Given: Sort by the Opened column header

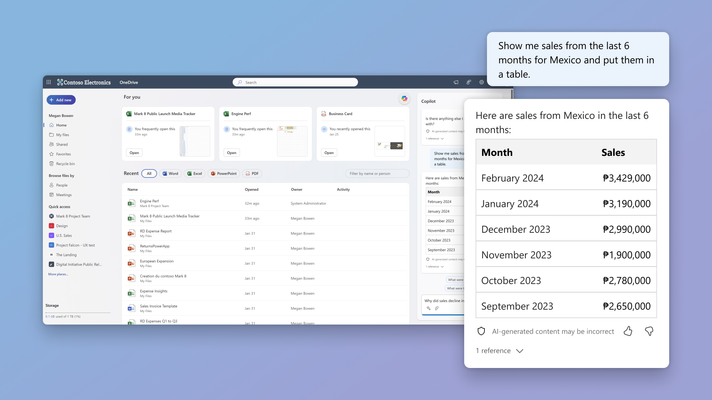Looking at the screenshot, I should tap(252, 189).
